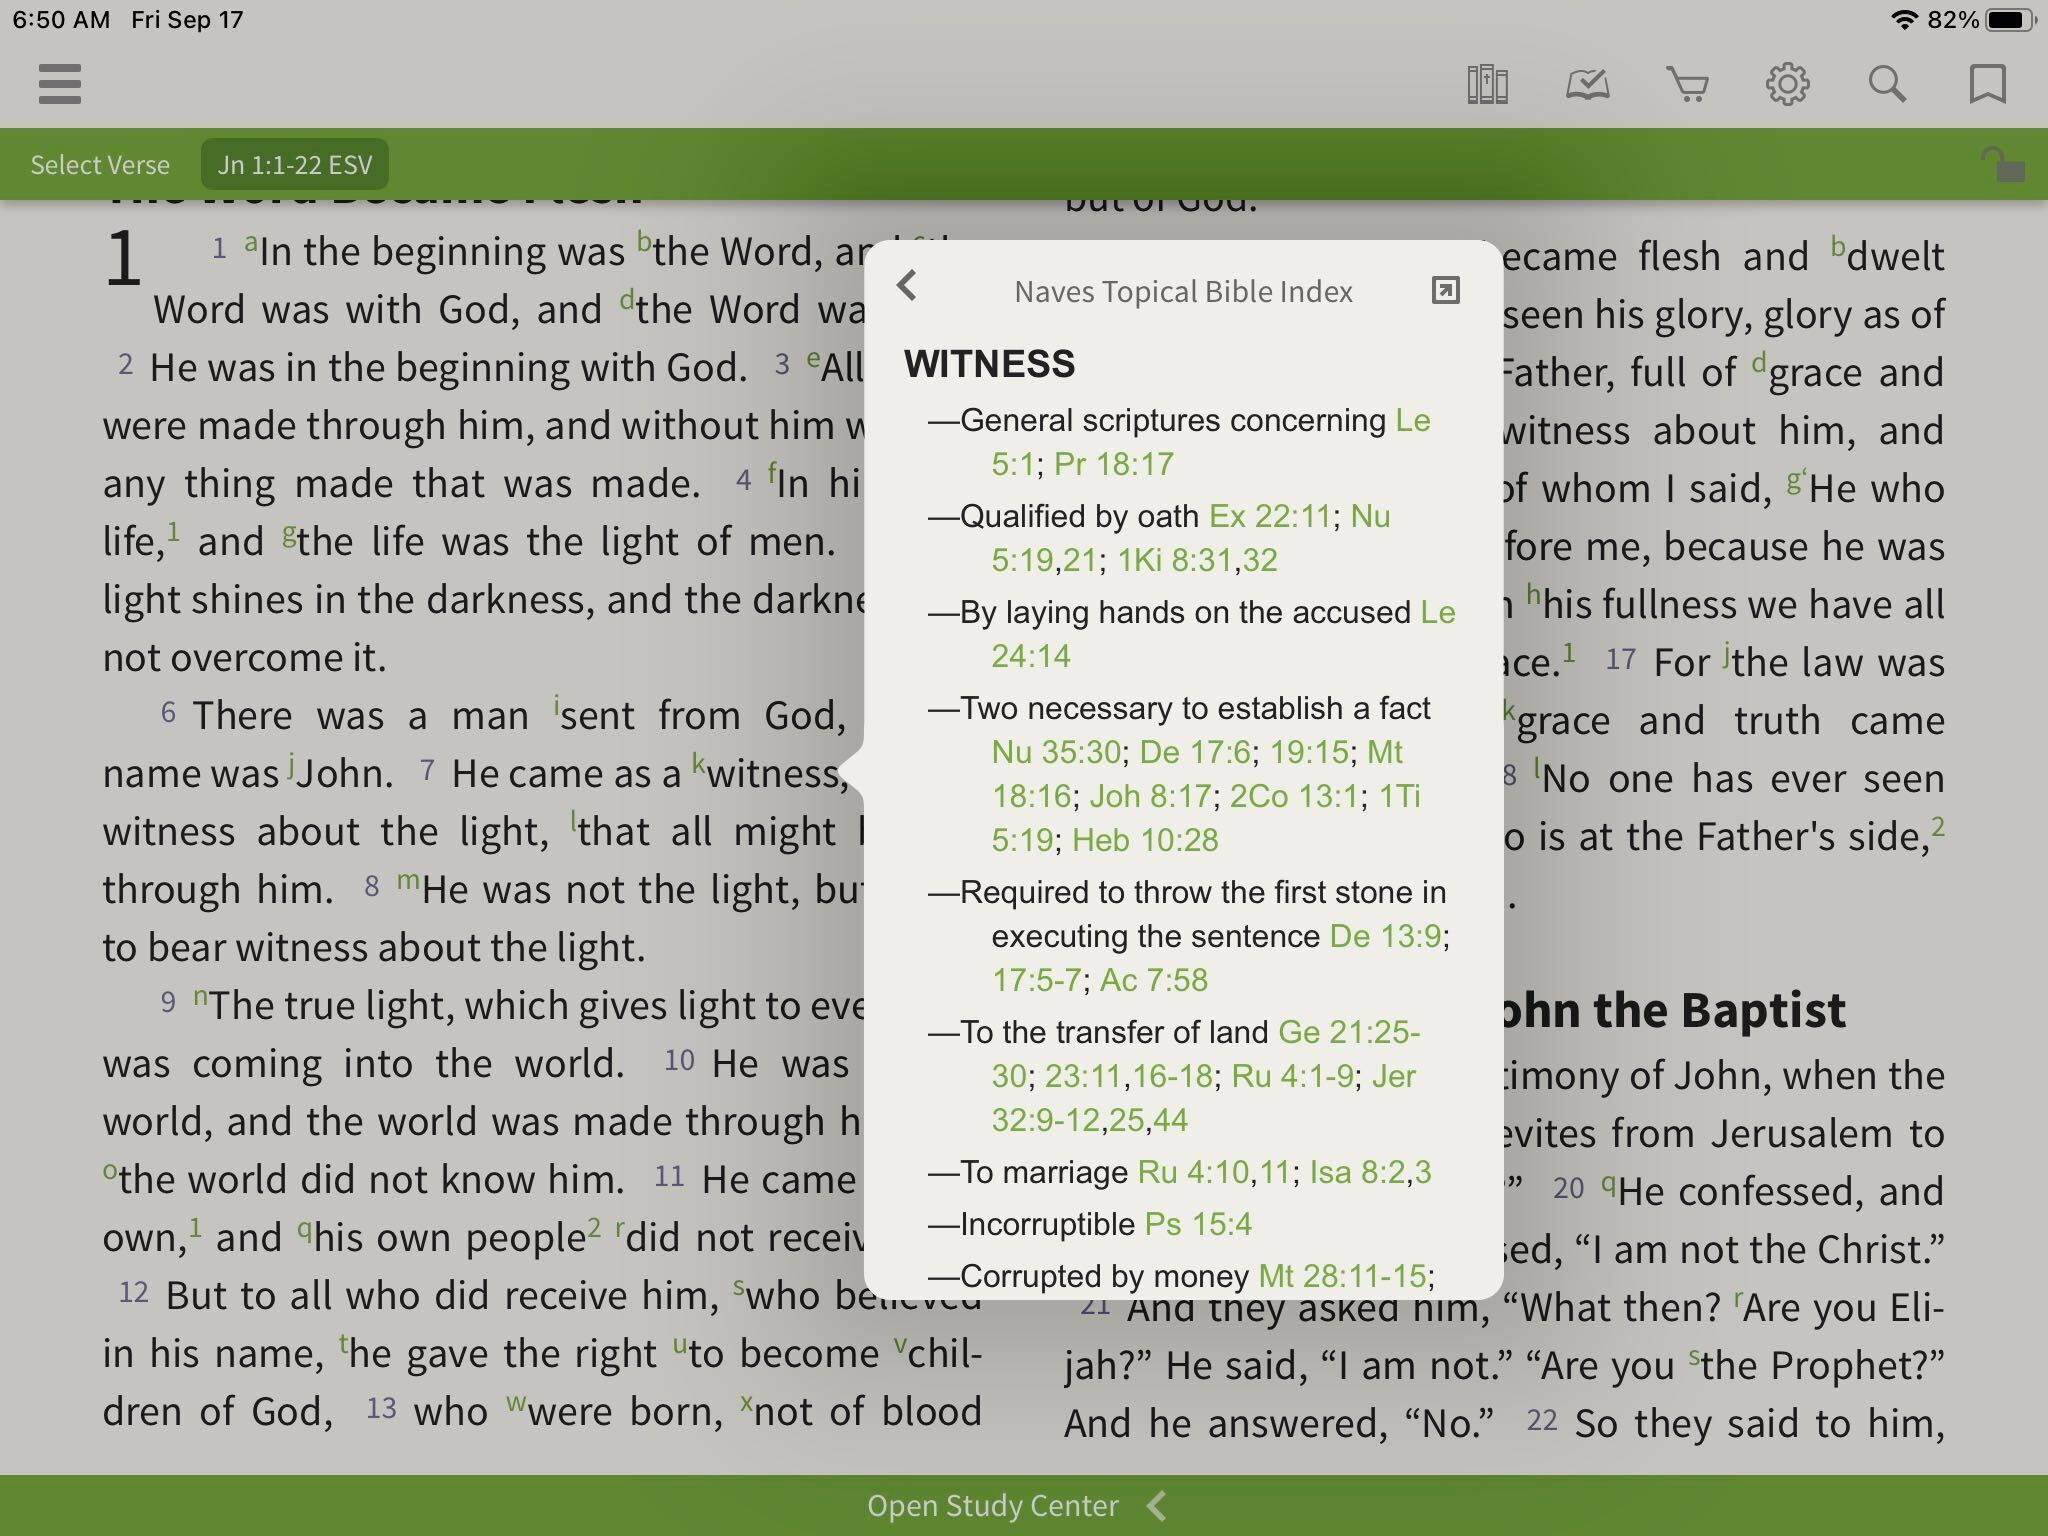This screenshot has width=2048, height=1536.
Task: Open the hamburger main menu
Action: pyautogui.click(x=60, y=84)
